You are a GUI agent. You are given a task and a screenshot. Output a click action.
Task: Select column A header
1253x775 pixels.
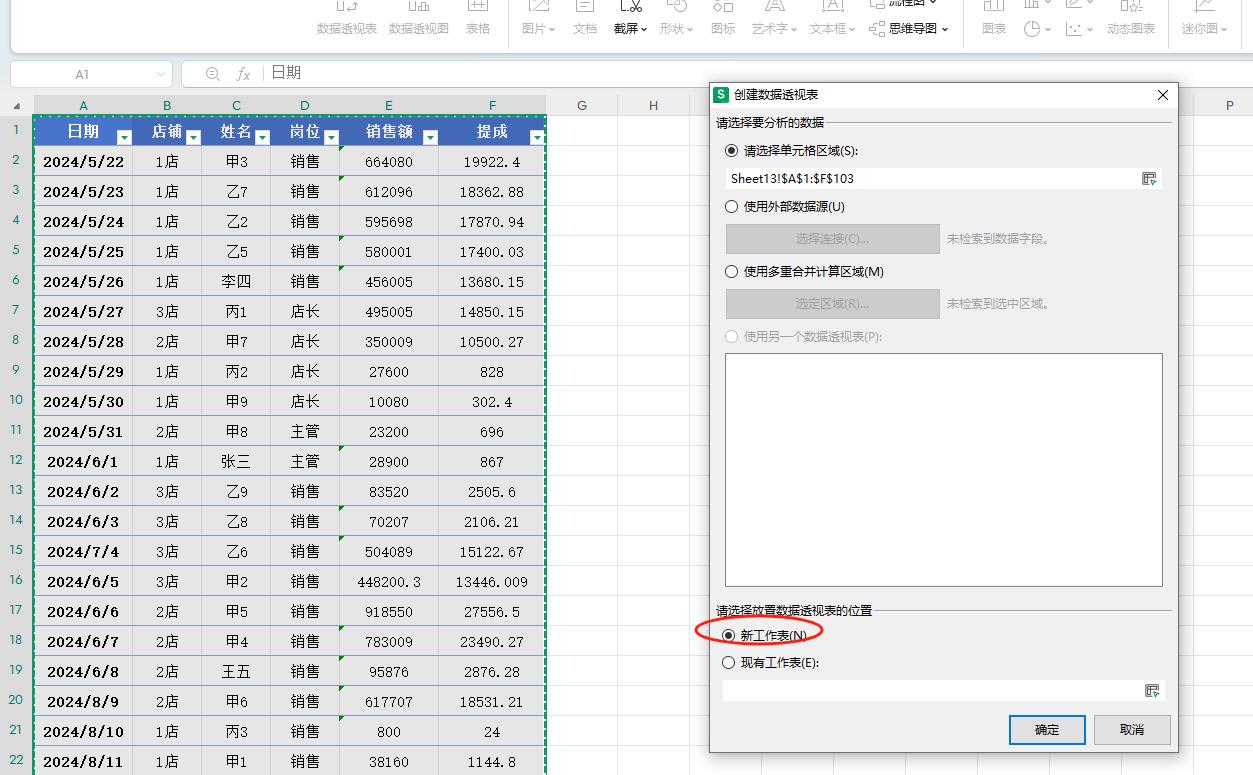tap(83, 105)
